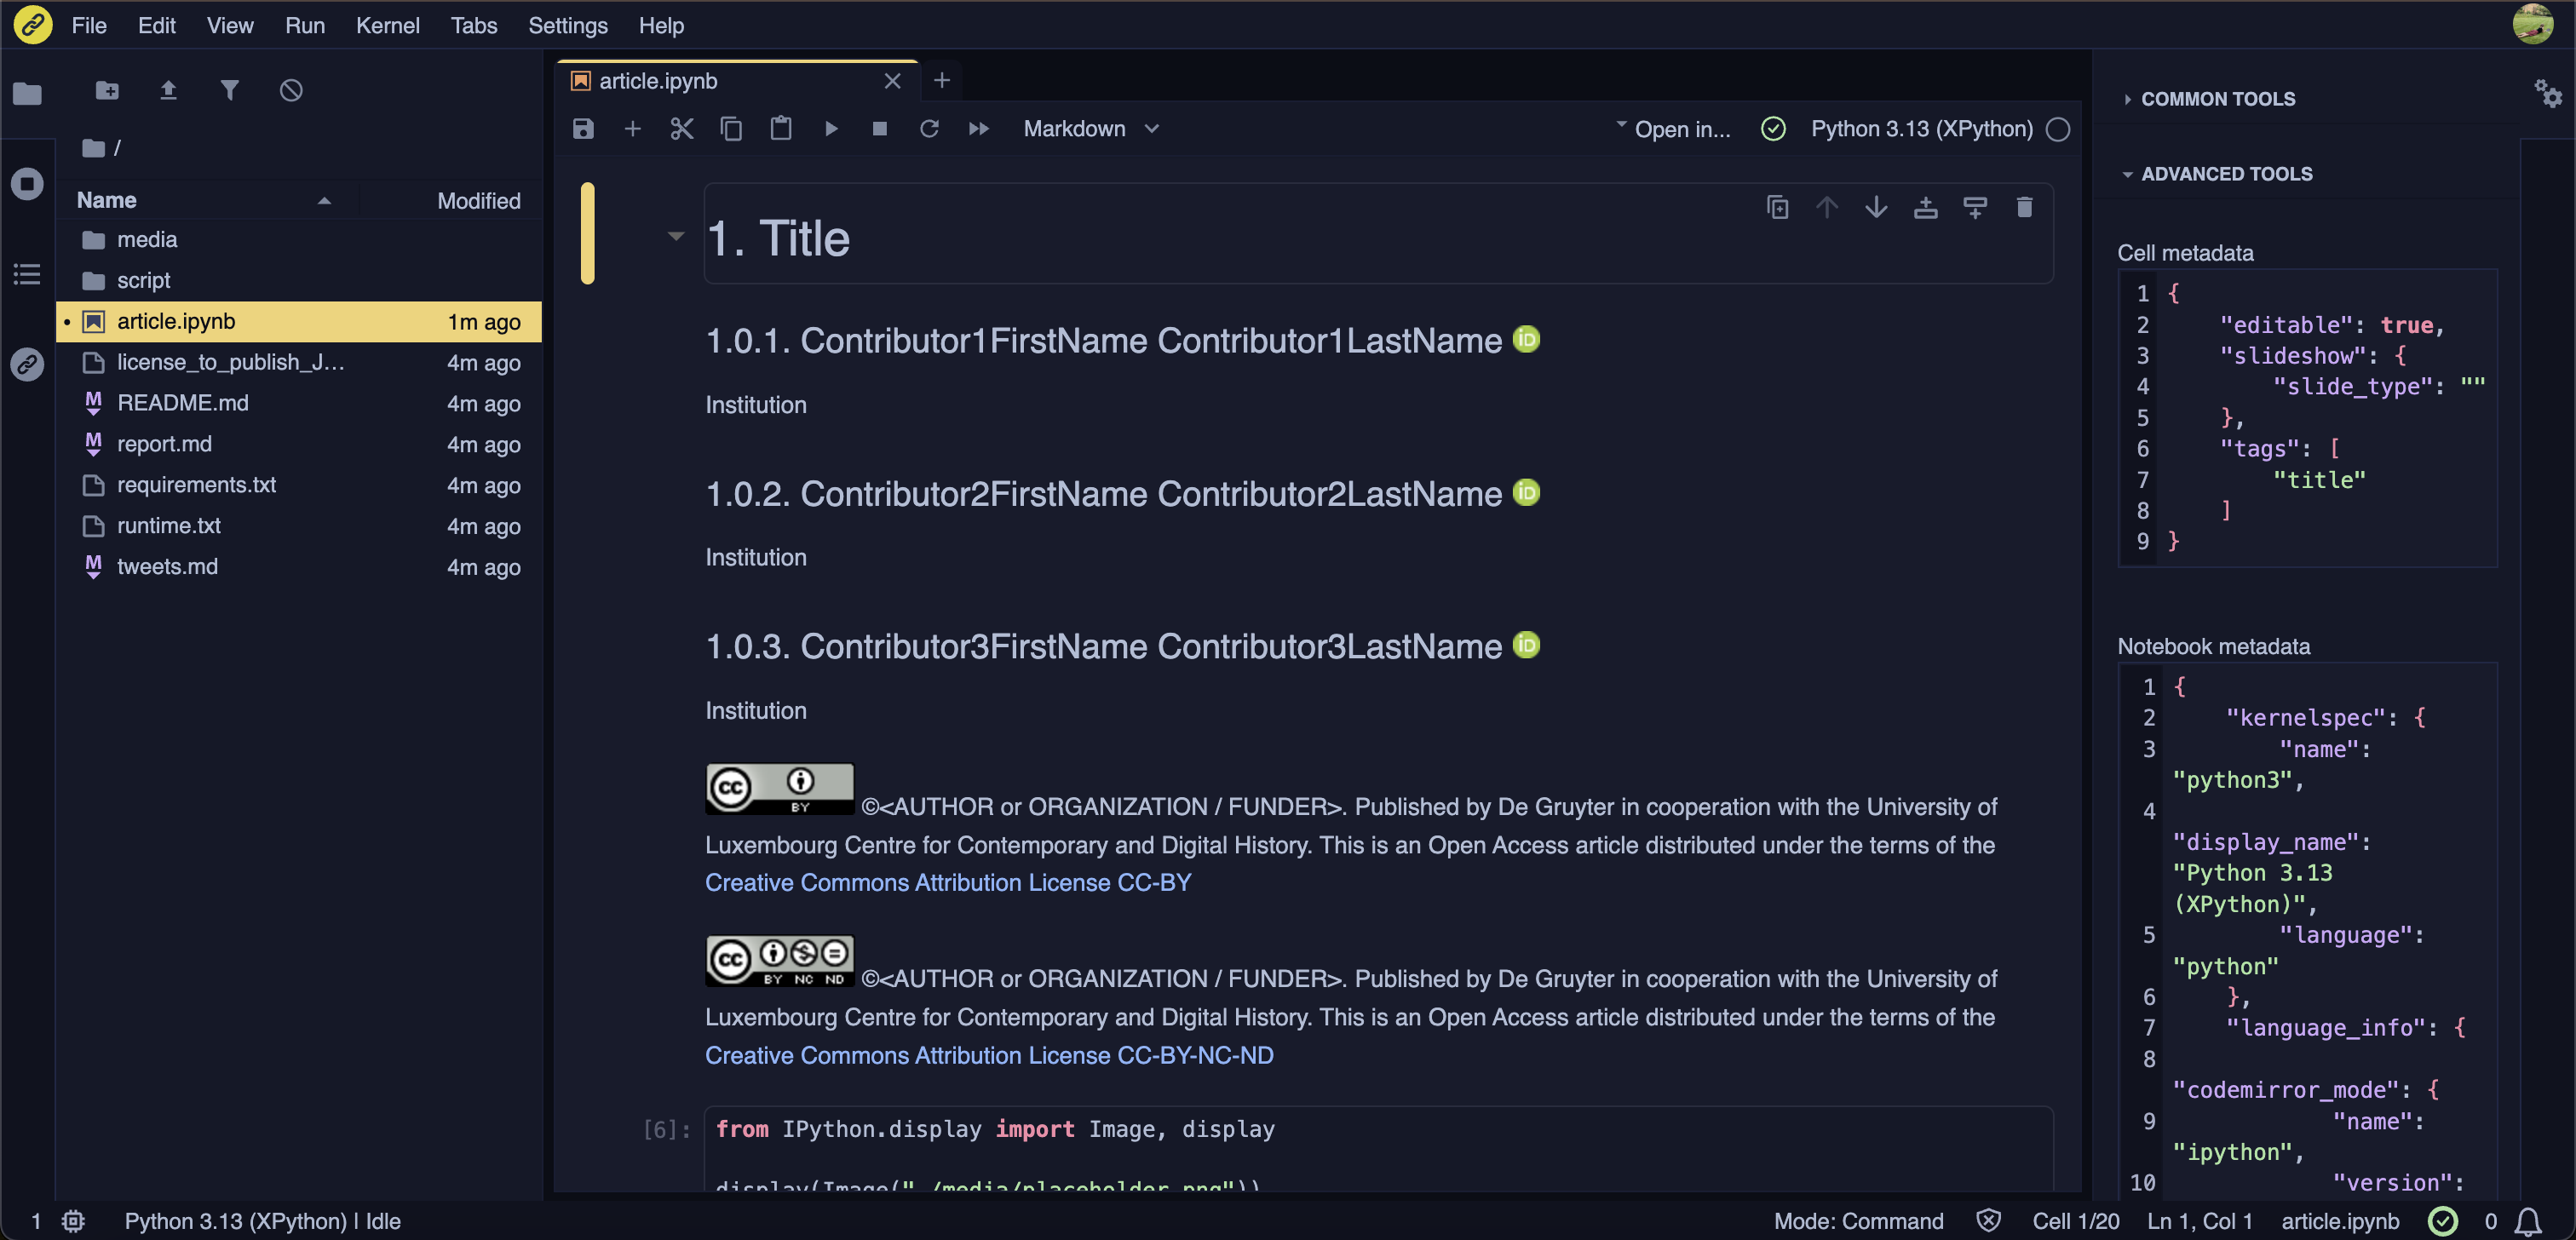2576x1240 pixels.
Task: Open the 'Open in...' dropdown
Action: tap(1674, 129)
